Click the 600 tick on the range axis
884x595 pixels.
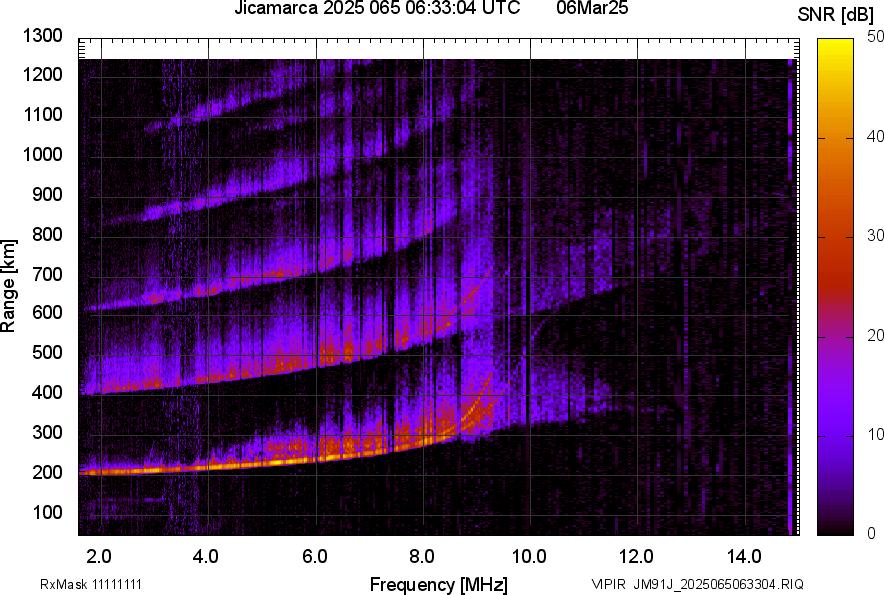click(47, 313)
